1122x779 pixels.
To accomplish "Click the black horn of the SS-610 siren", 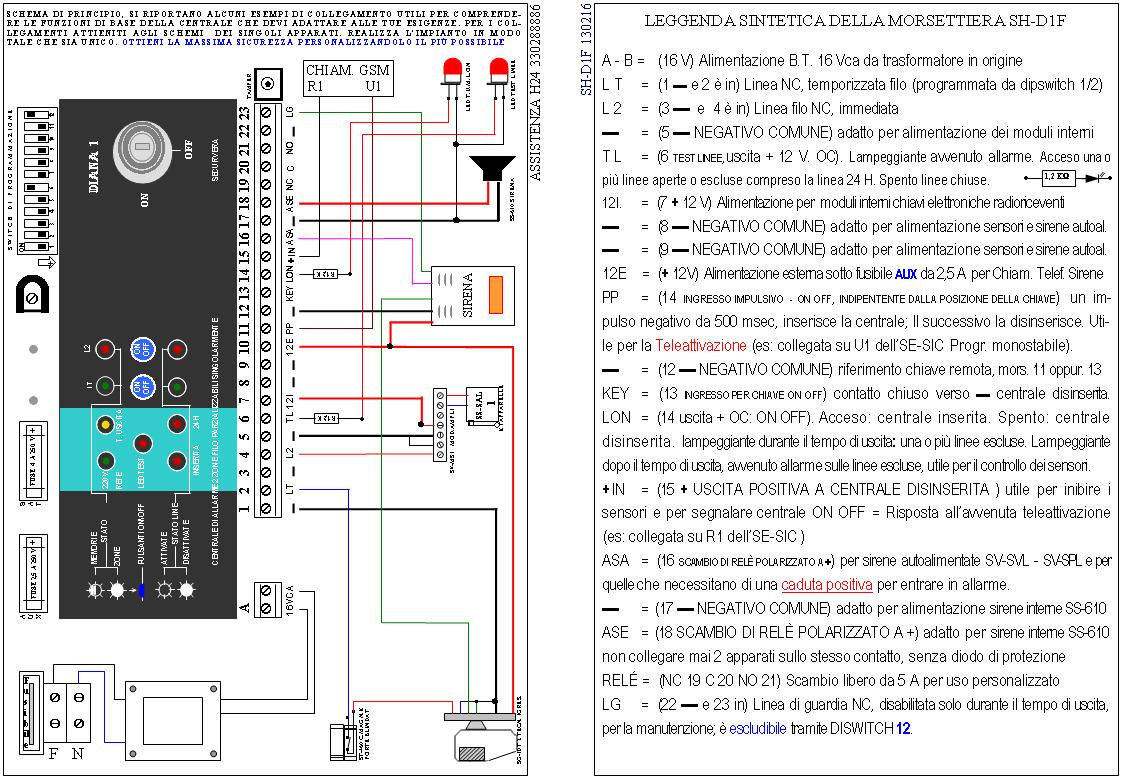I will pyautogui.click(x=492, y=169).
